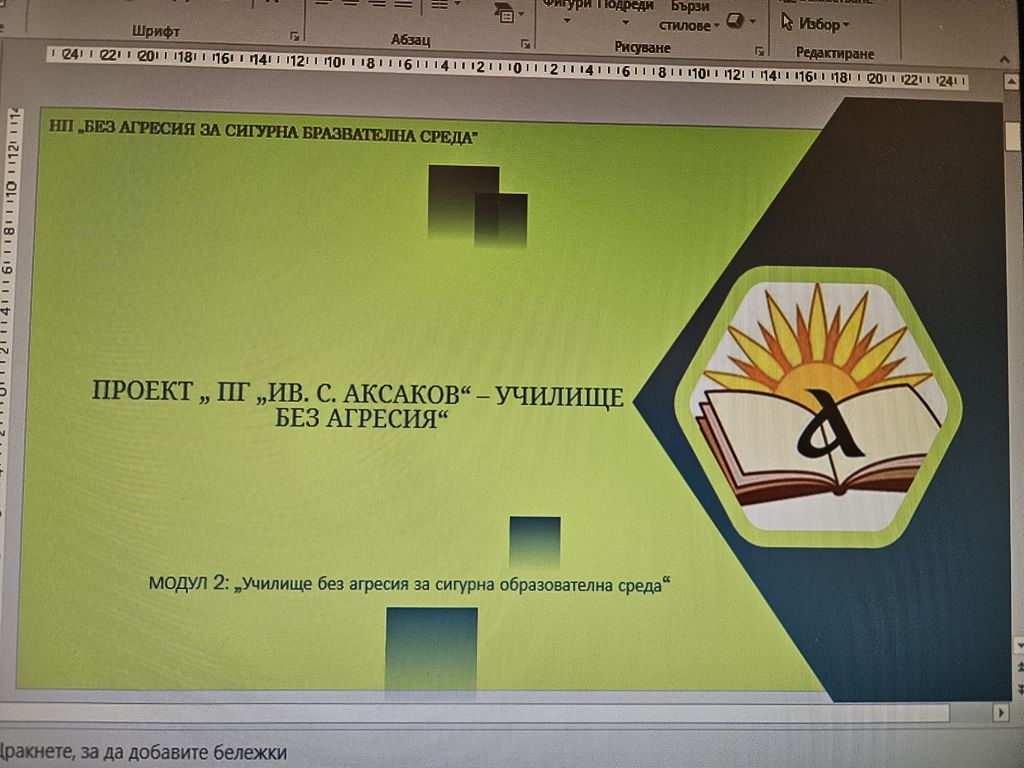
Task: Click the scroll up arrow of vertical scrollbar
Action: tap(1010, 82)
